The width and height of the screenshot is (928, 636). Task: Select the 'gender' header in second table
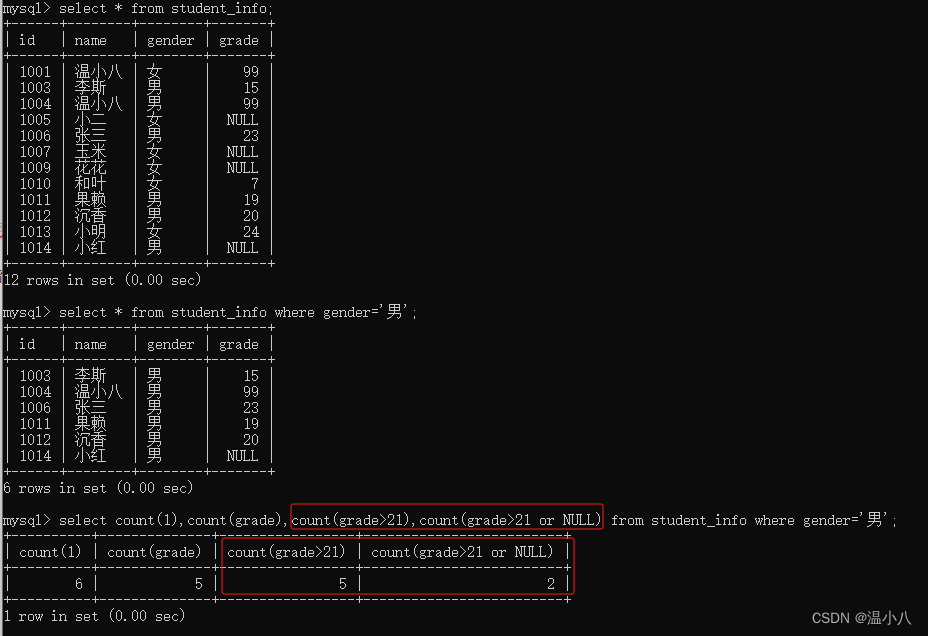(x=170, y=344)
